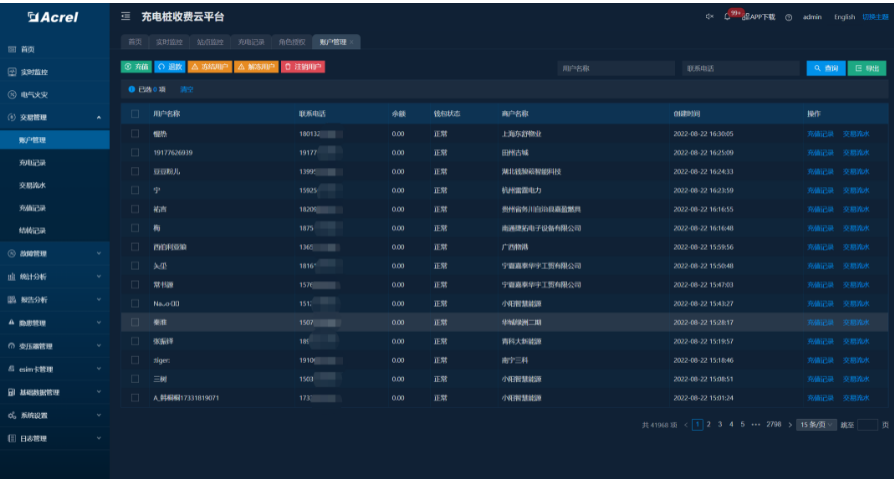Screen dimensions: 894x479
Task: Click the blue 退款 button
Action: [x=169, y=67]
